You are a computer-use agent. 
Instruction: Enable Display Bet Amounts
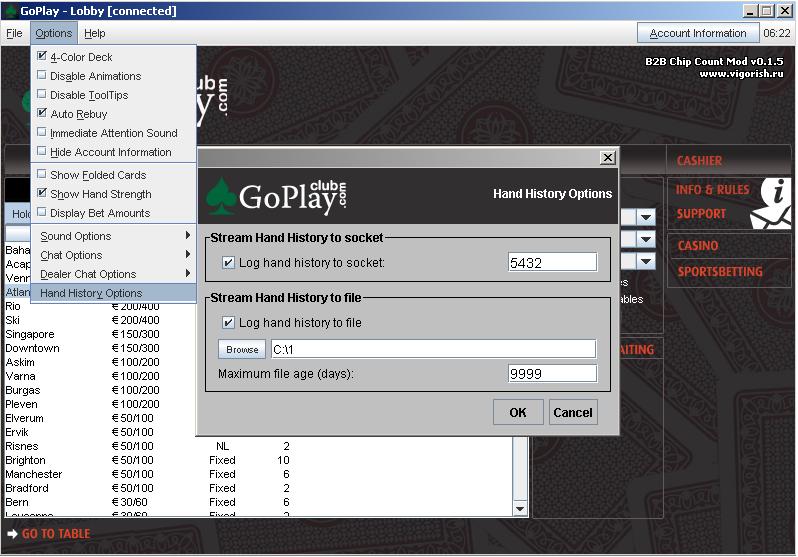click(42, 212)
